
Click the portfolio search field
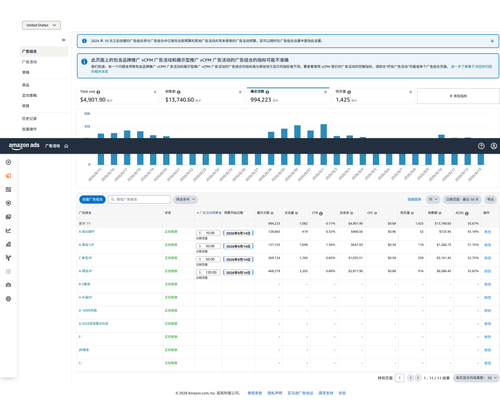[139, 199]
